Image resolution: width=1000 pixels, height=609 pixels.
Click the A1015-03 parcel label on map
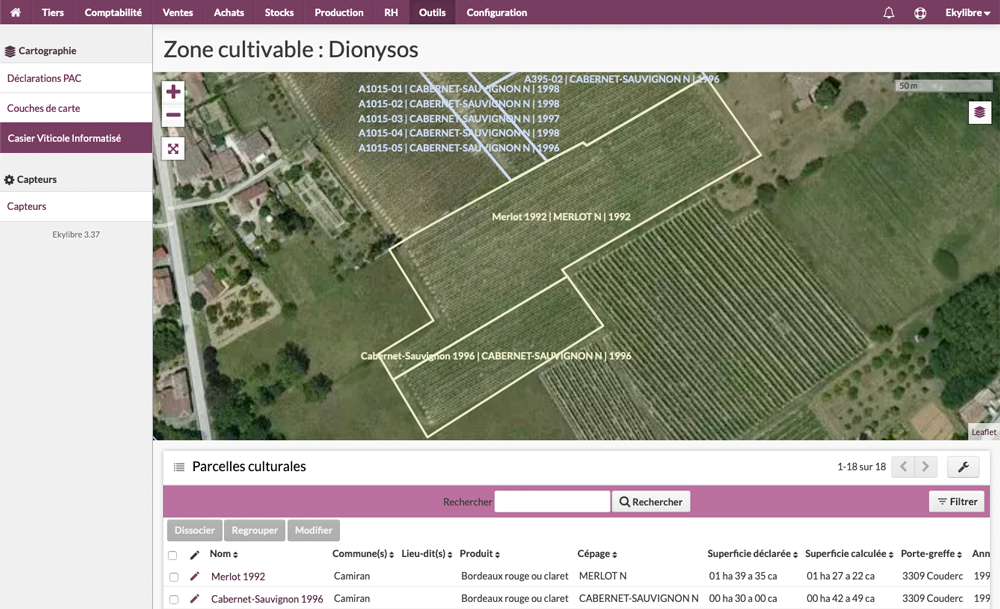(459, 119)
